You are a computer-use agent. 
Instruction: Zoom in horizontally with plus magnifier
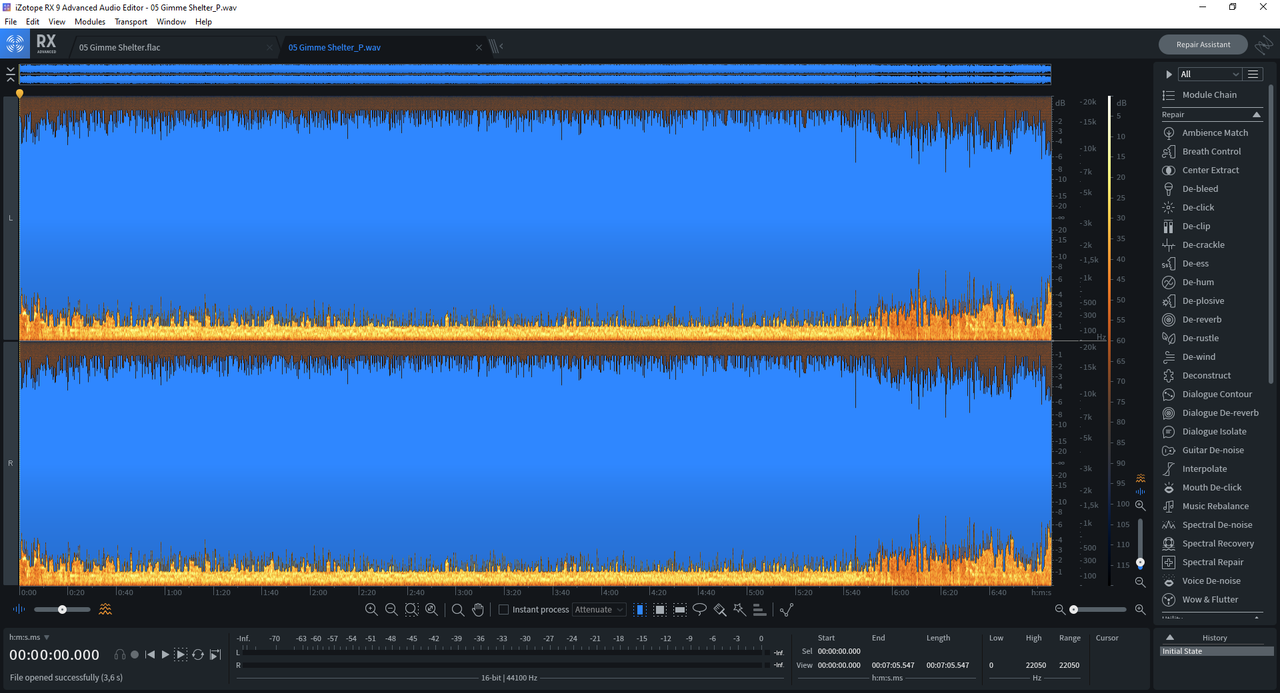coord(371,609)
